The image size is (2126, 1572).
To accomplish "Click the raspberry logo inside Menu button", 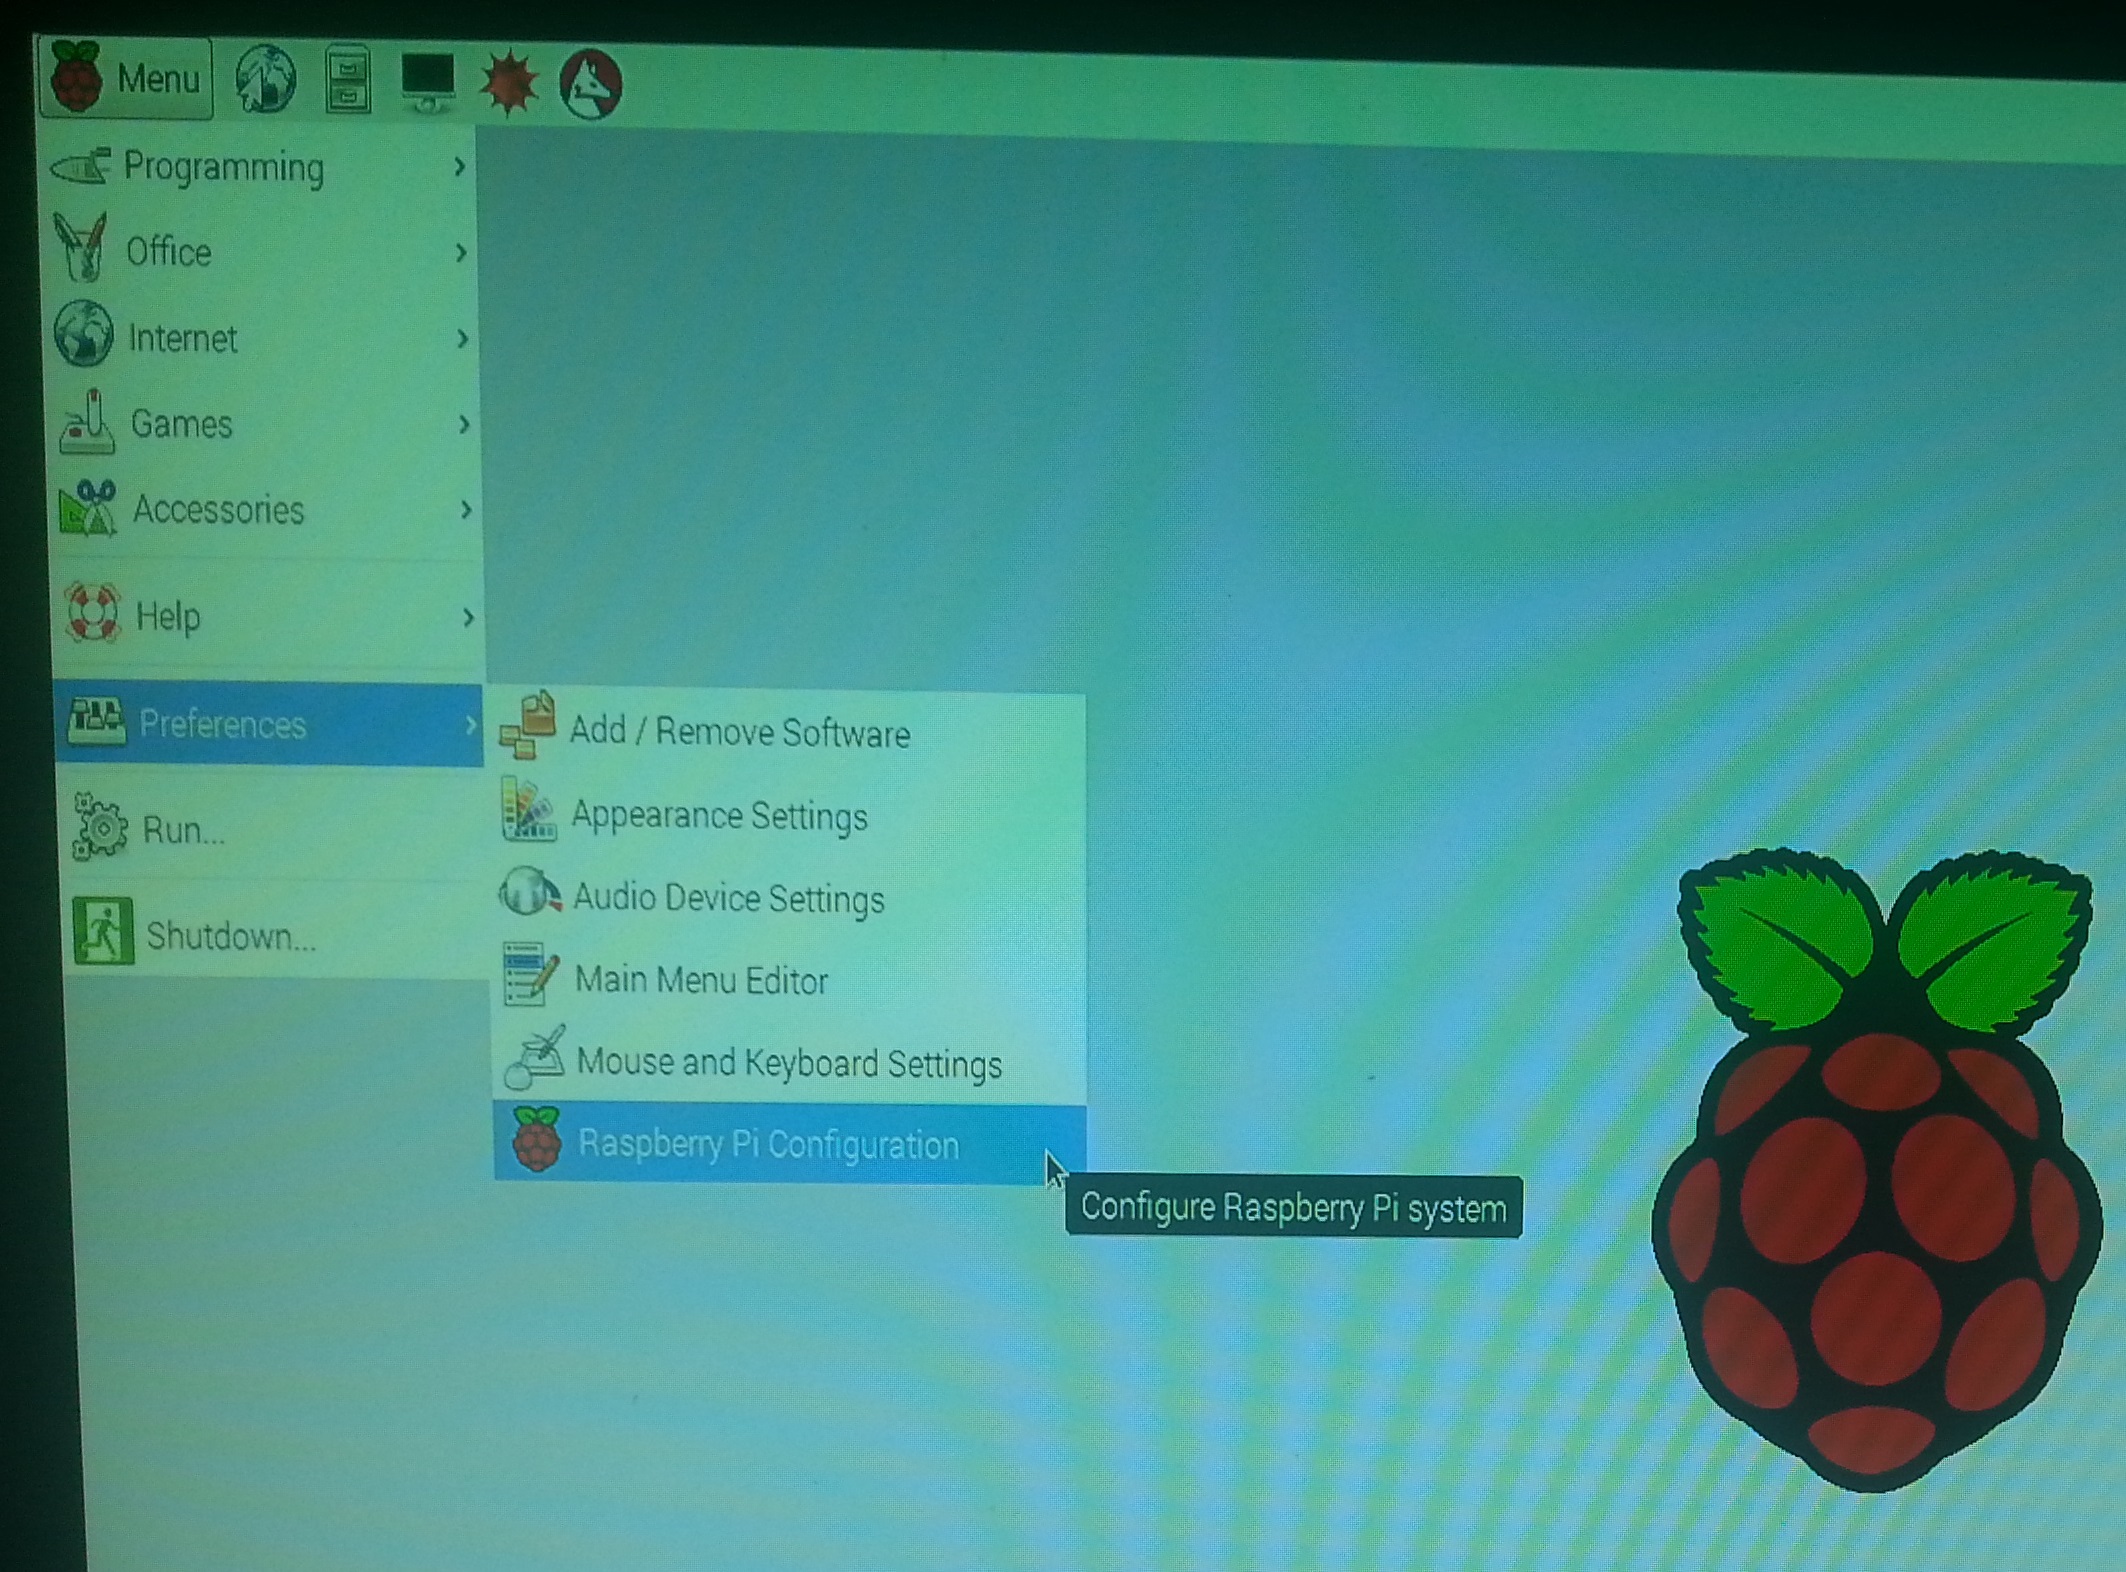I will (76, 75).
